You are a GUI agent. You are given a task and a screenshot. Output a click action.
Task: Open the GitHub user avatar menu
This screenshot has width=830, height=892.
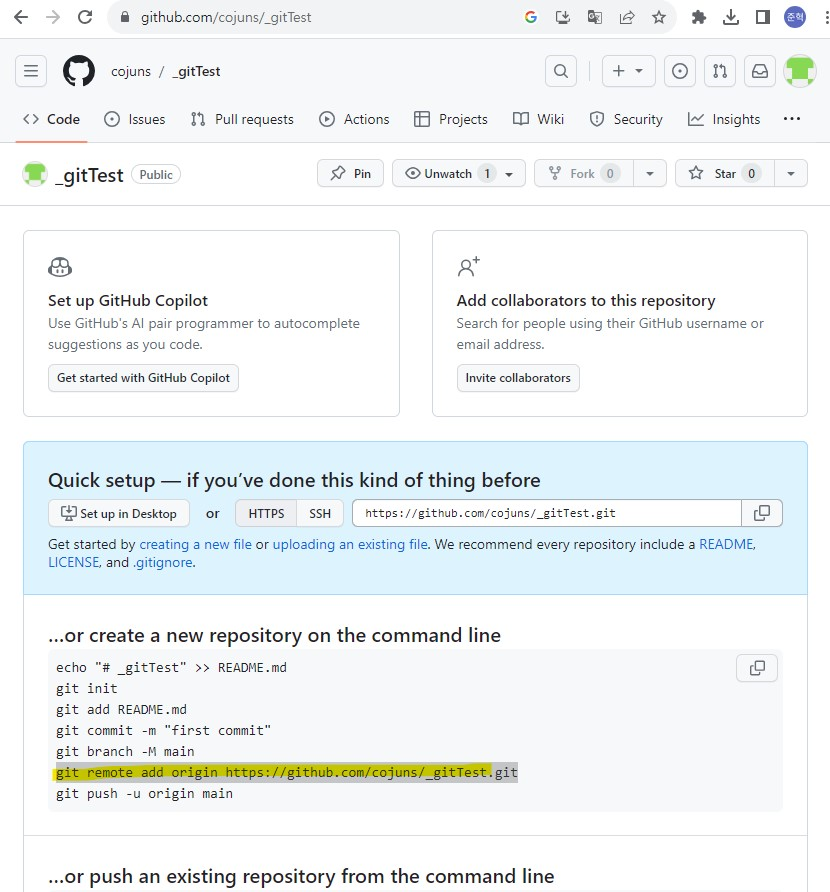click(800, 71)
